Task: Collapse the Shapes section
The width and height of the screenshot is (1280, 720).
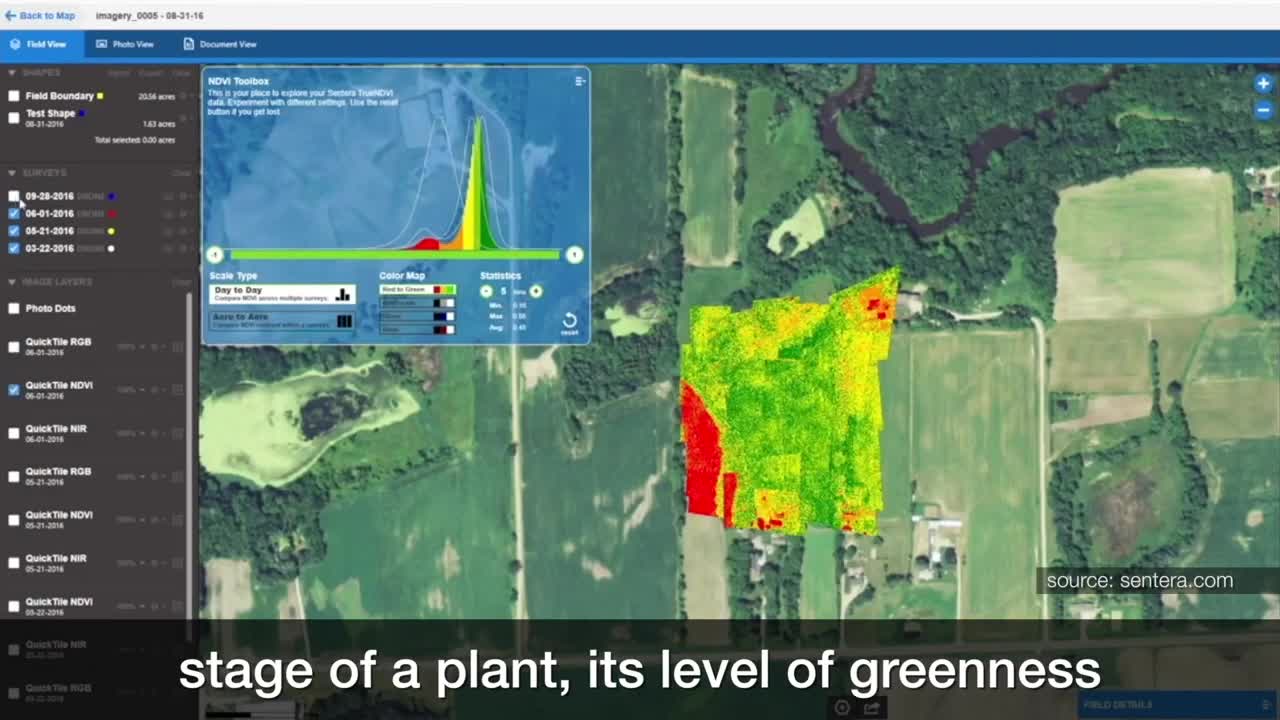Action: [12, 73]
